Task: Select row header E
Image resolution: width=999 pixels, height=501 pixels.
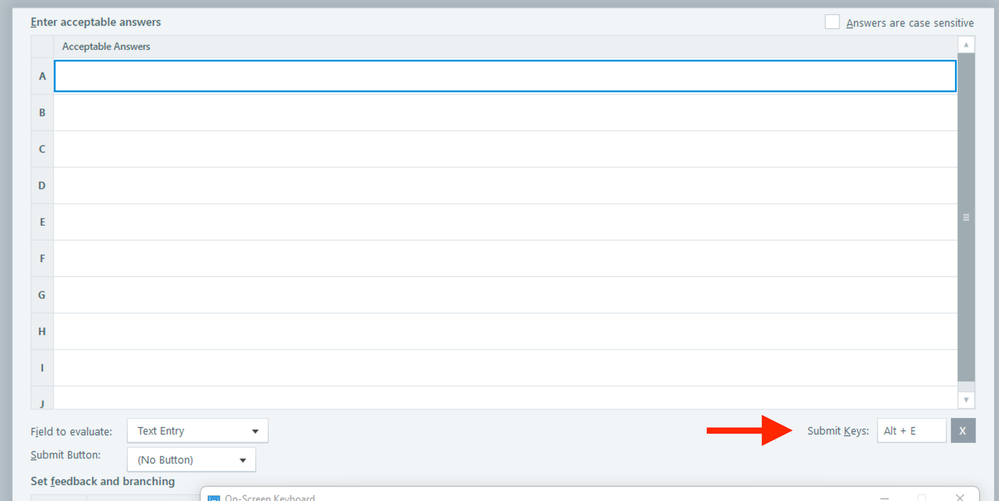Action: pos(42,222)
